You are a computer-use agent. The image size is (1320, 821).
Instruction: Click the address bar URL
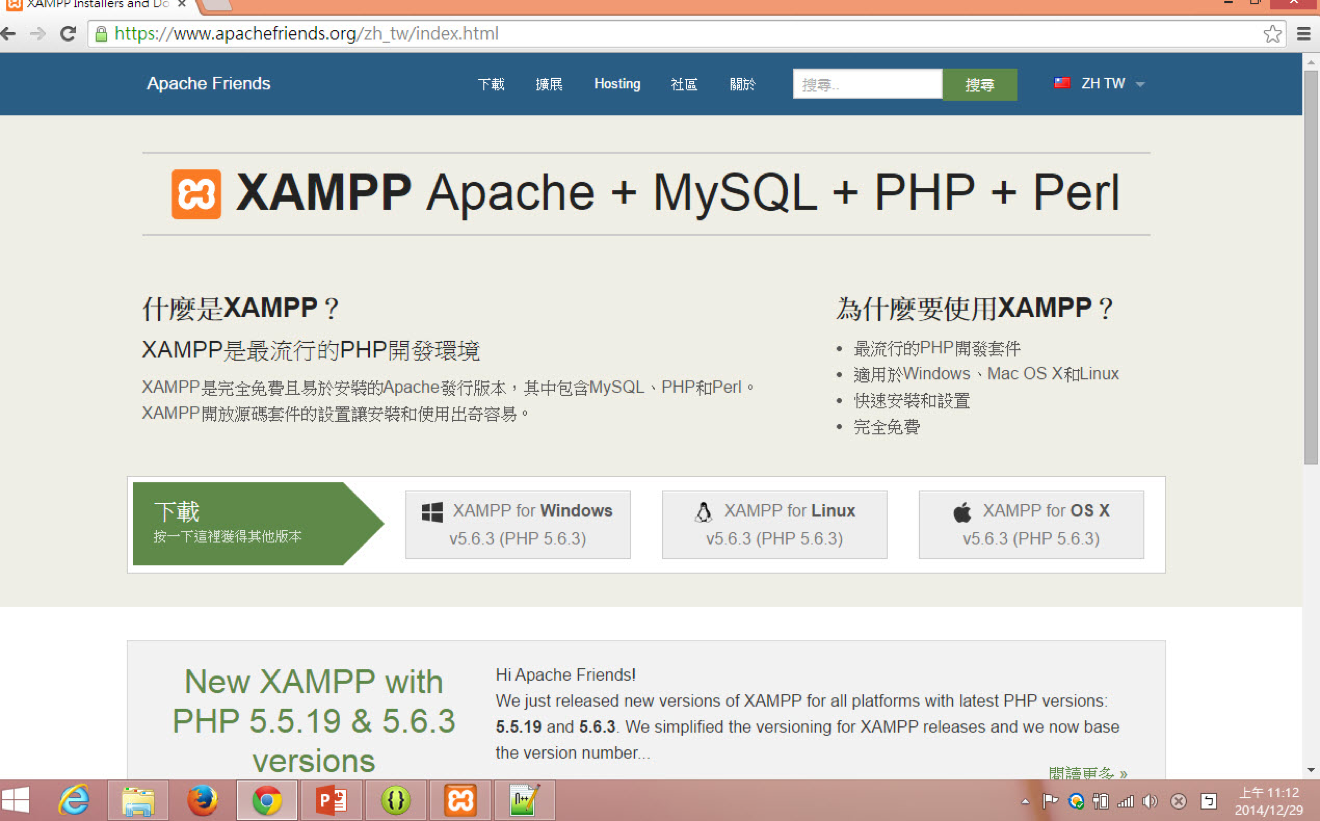(x=306, y=34)
